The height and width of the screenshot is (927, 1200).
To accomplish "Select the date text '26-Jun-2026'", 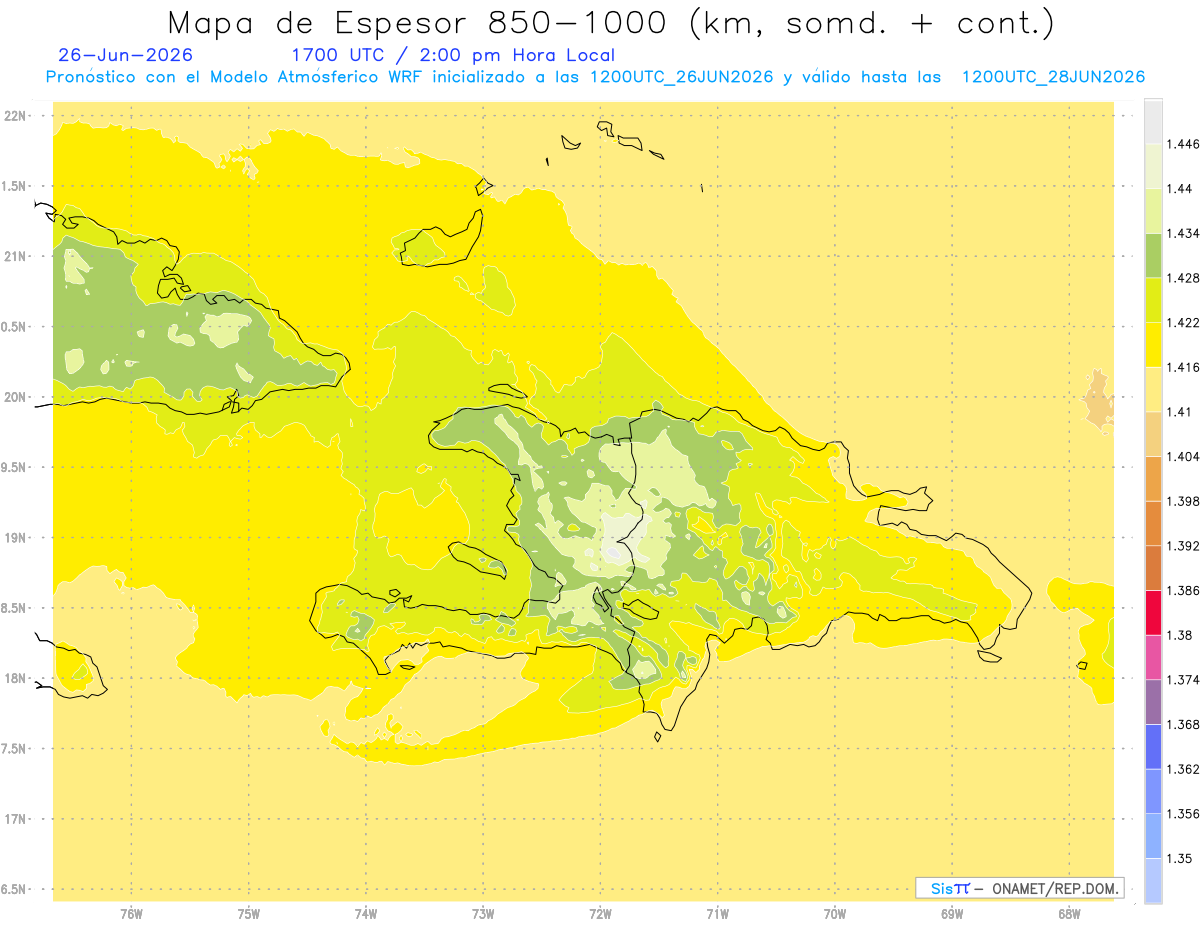I will 126,55.
